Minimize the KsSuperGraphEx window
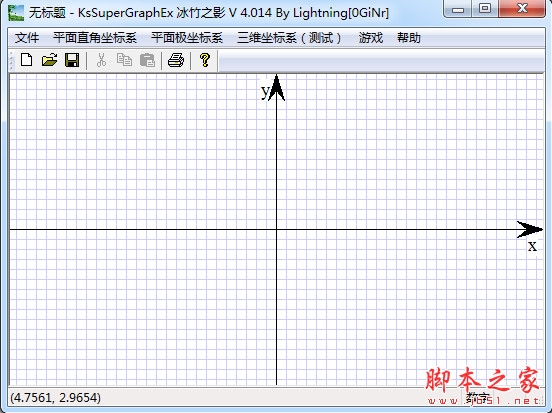Screen dimensions: 552x413 tap(458, 8)
